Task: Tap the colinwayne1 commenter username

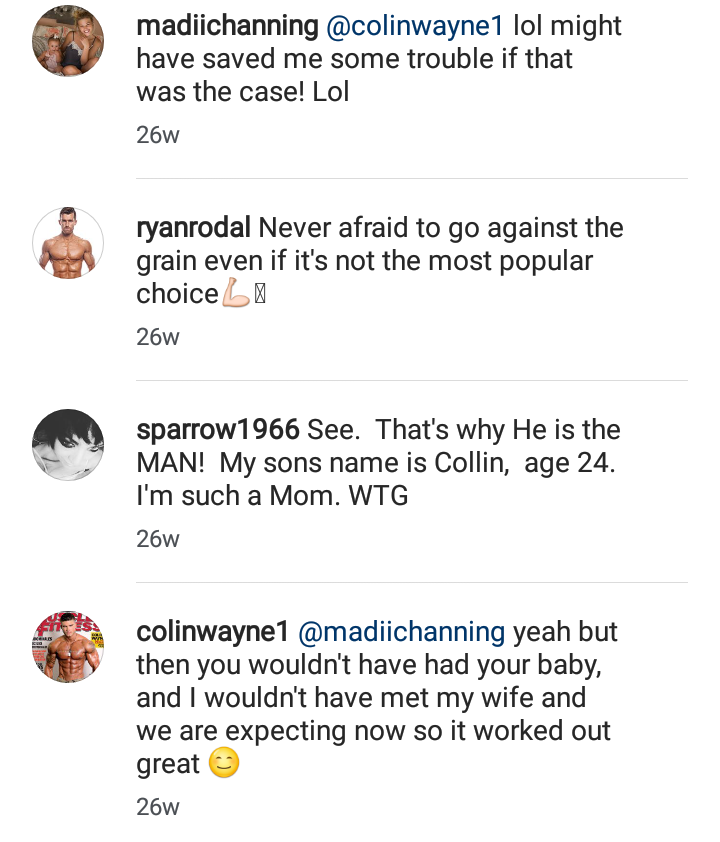Action: (x=213, y=632)
